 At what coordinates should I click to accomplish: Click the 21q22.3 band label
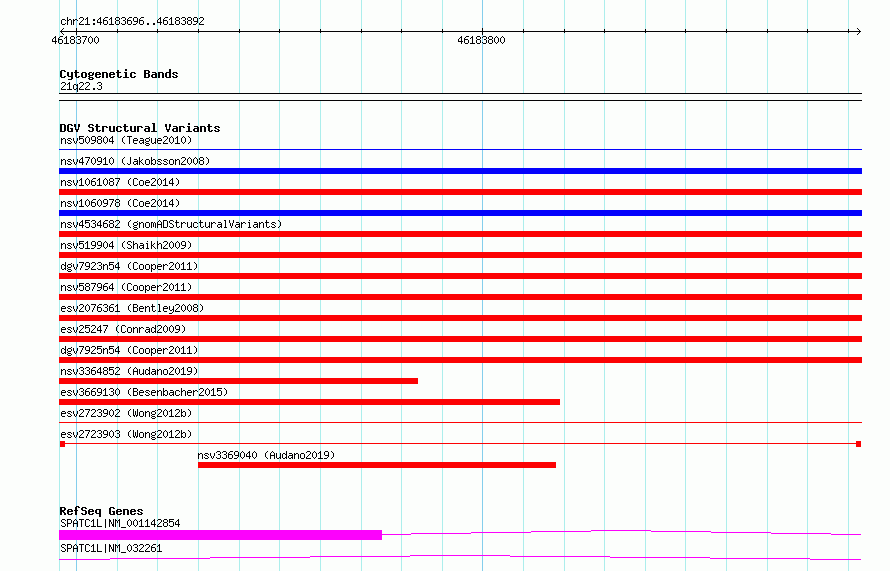tap(81, 86)
